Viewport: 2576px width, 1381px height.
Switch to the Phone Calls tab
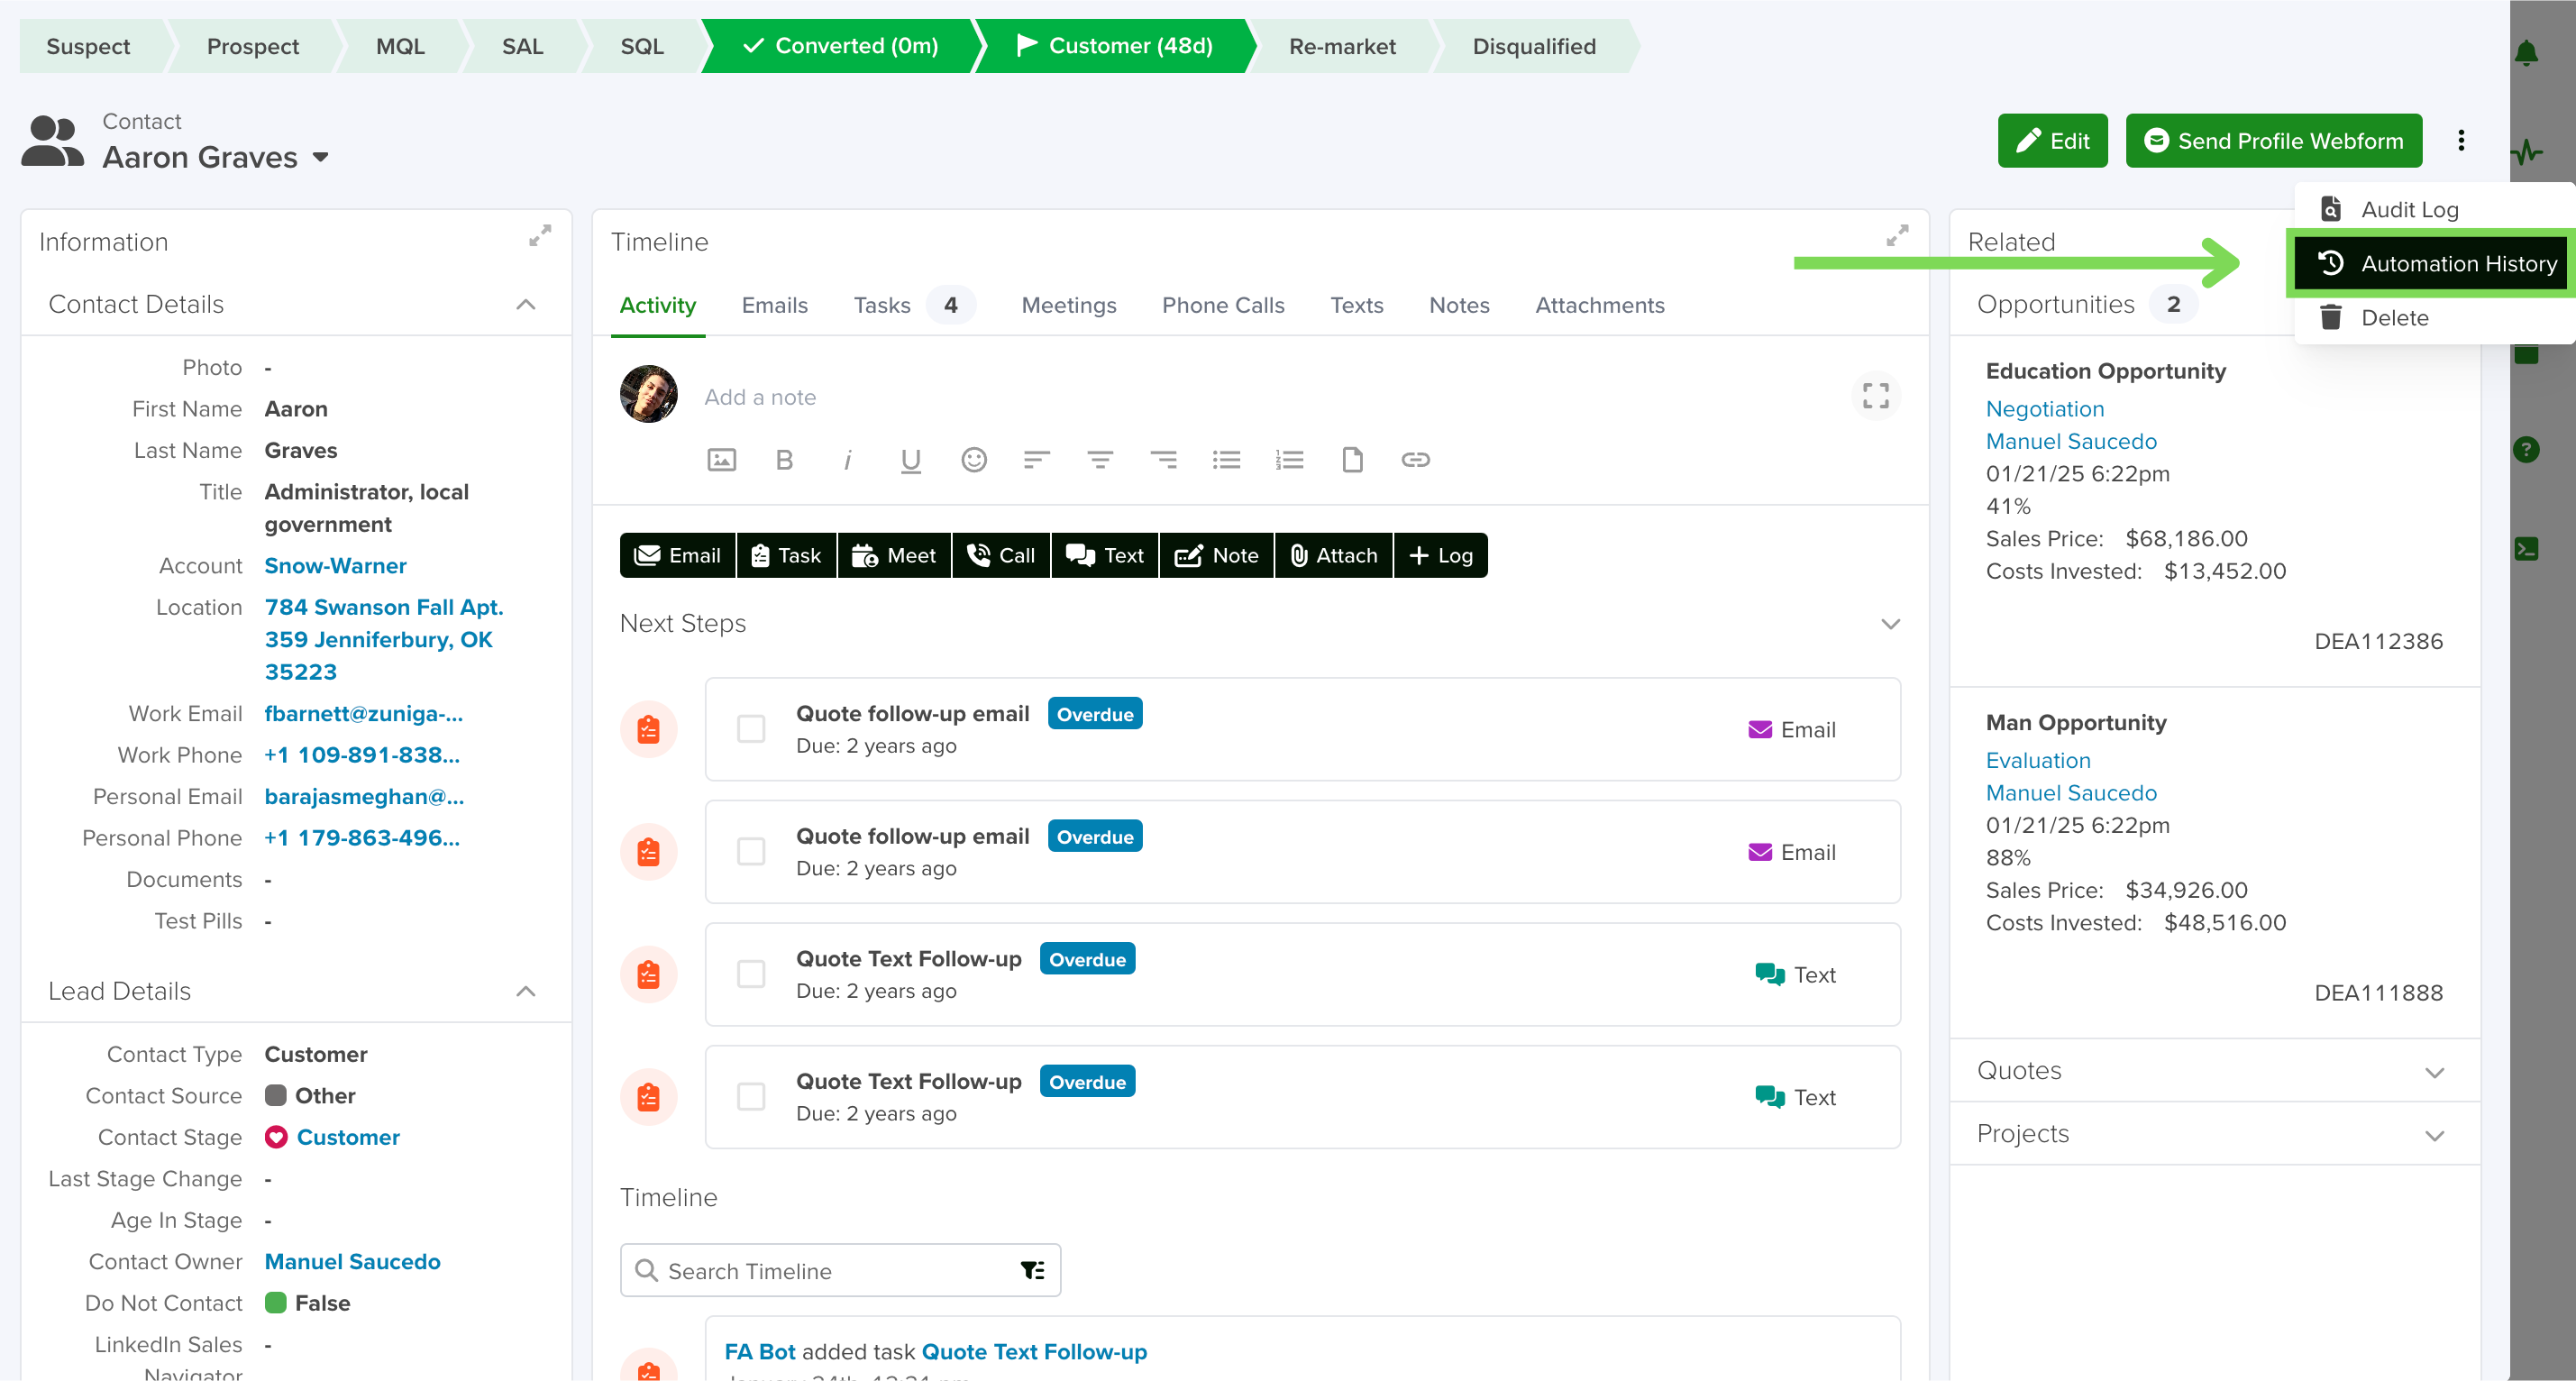click(1223, 305)
